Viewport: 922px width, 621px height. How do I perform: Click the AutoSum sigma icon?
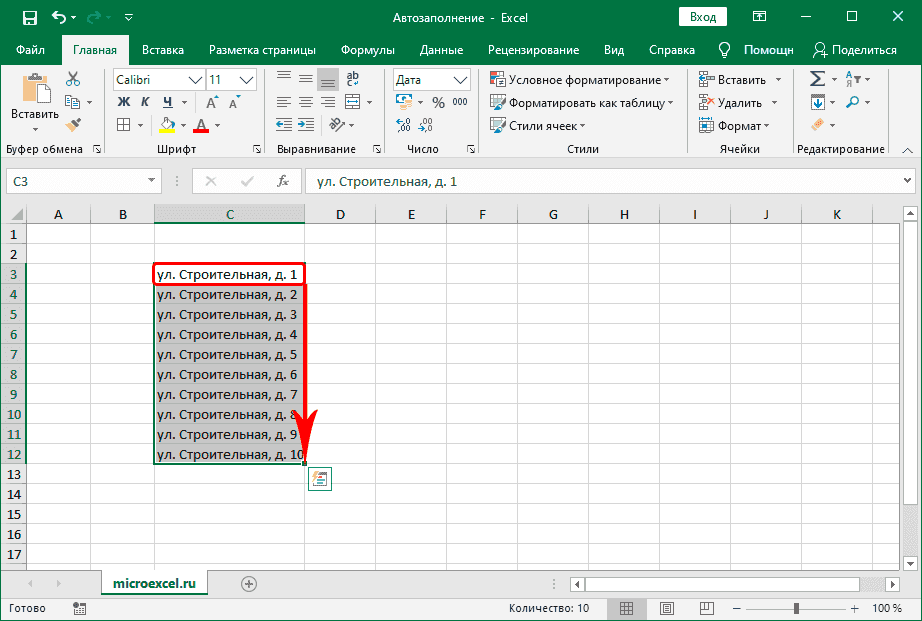[x=817, y=79]
